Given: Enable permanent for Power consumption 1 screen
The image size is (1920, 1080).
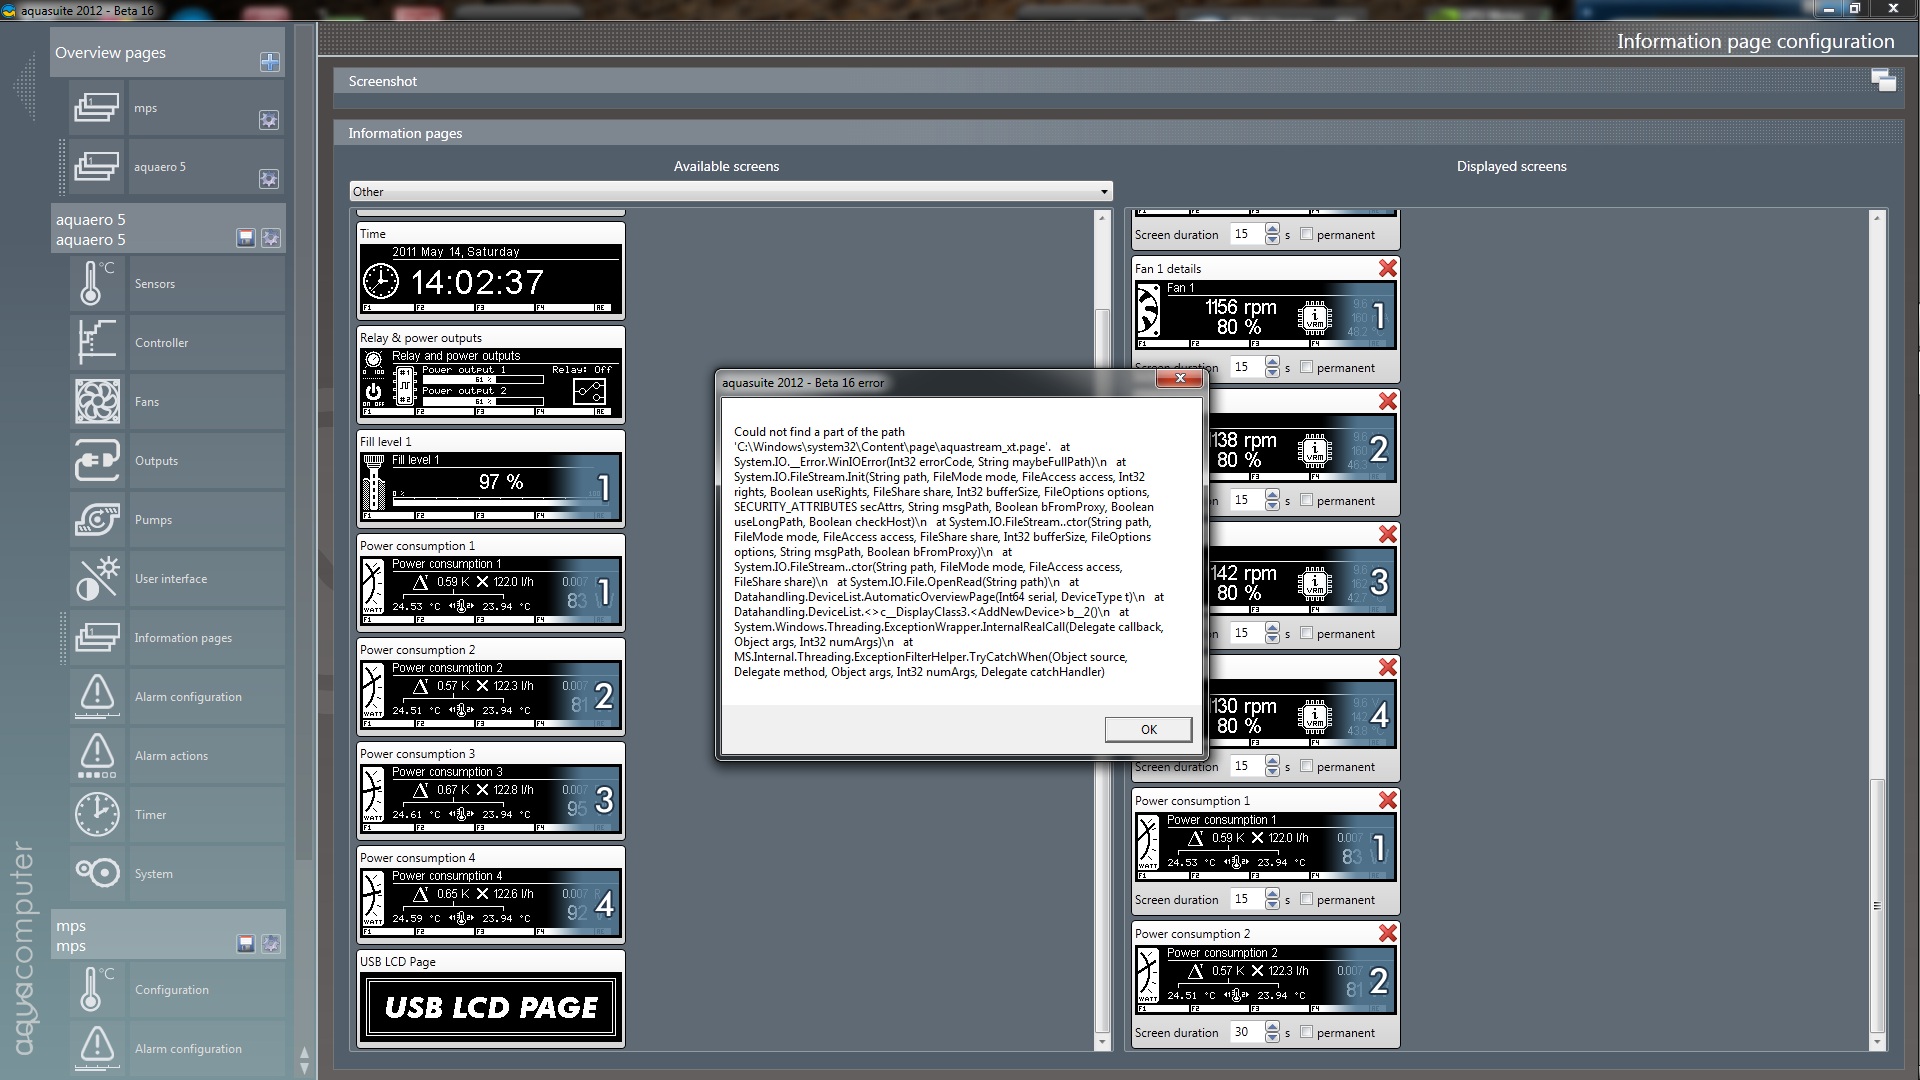Looking at the screenshot, I should pyautogui.click(x=1306, y=899).
